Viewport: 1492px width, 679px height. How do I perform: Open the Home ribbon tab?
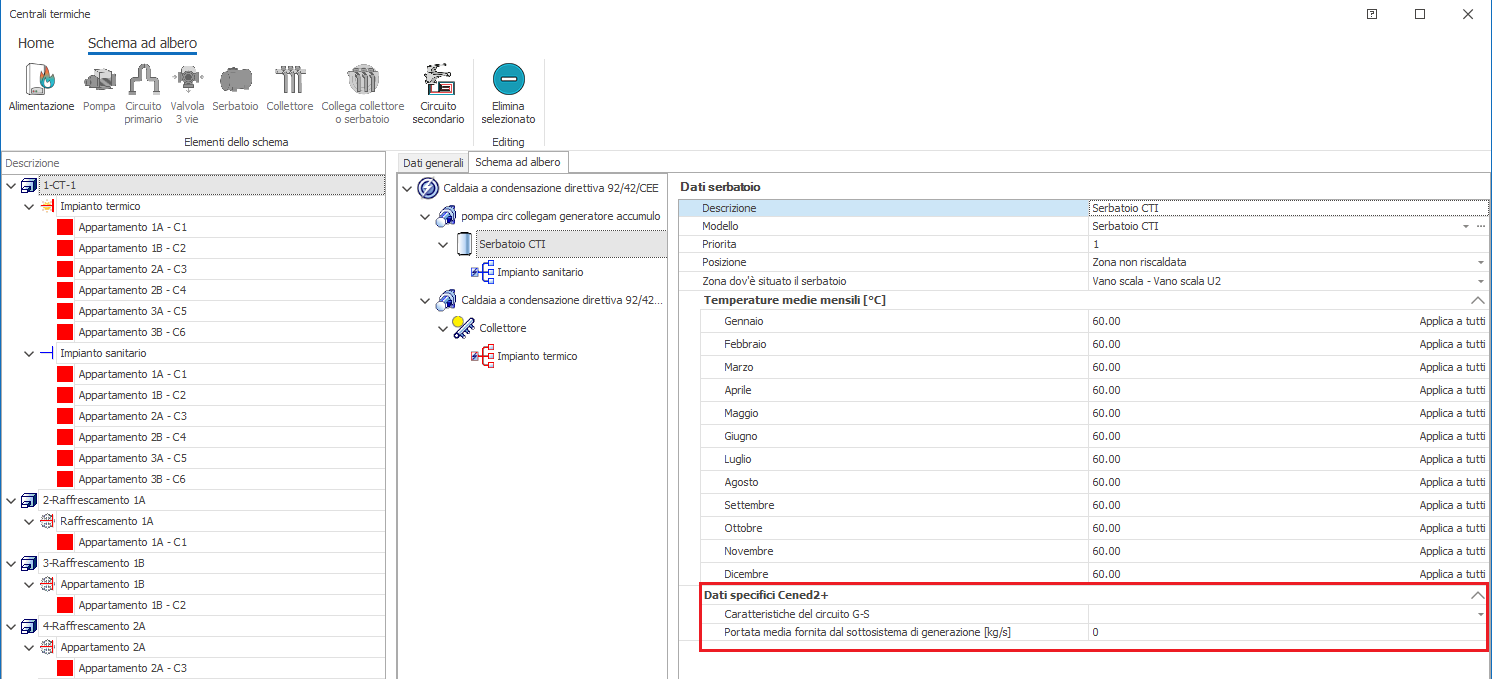click(36, 43)
